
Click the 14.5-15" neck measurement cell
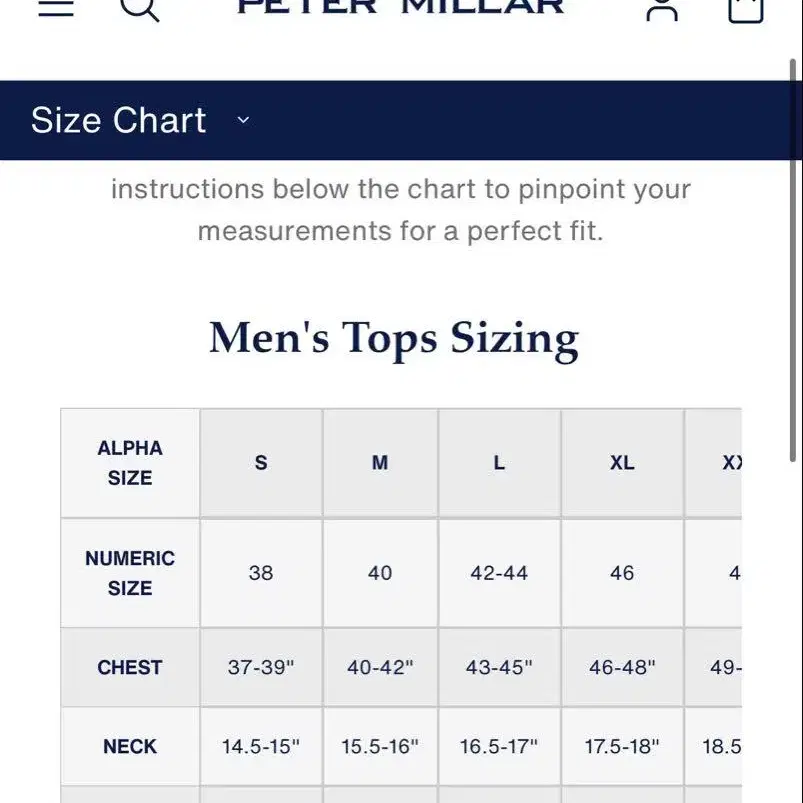(261, 747)
